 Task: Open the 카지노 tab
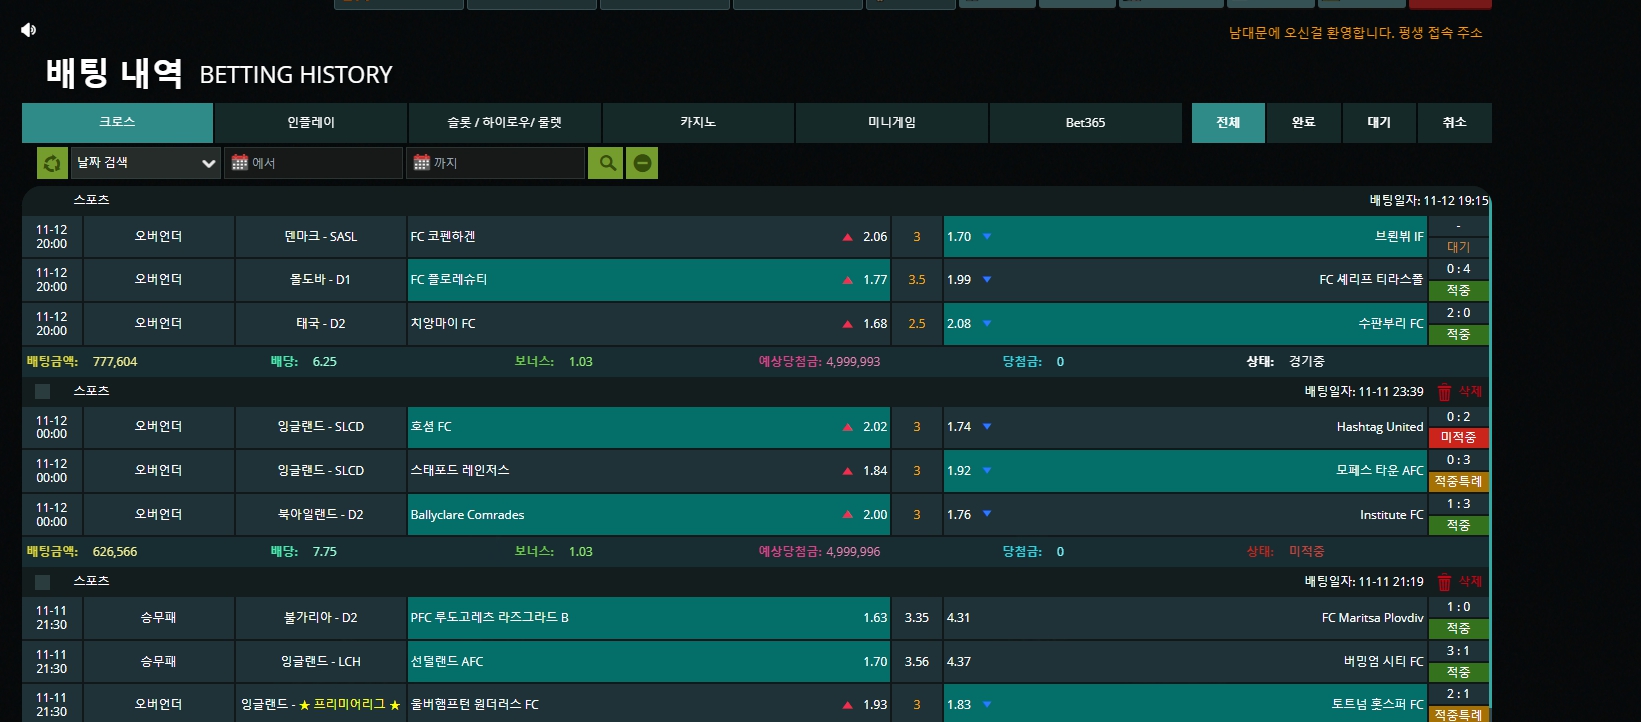pos(698,123)
